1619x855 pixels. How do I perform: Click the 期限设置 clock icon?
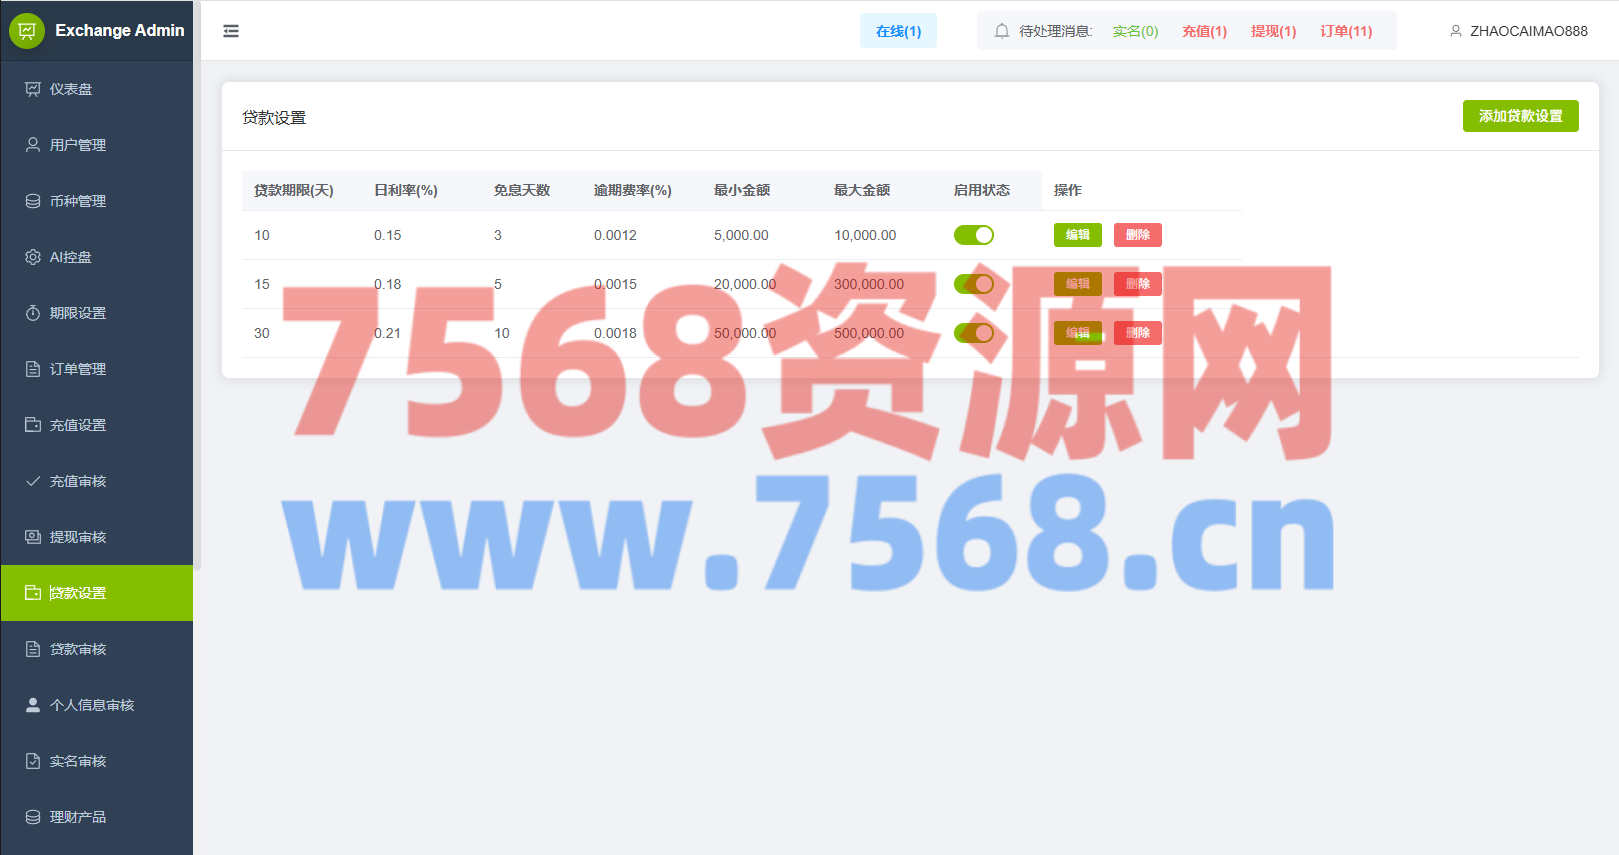tap(33, 313)
